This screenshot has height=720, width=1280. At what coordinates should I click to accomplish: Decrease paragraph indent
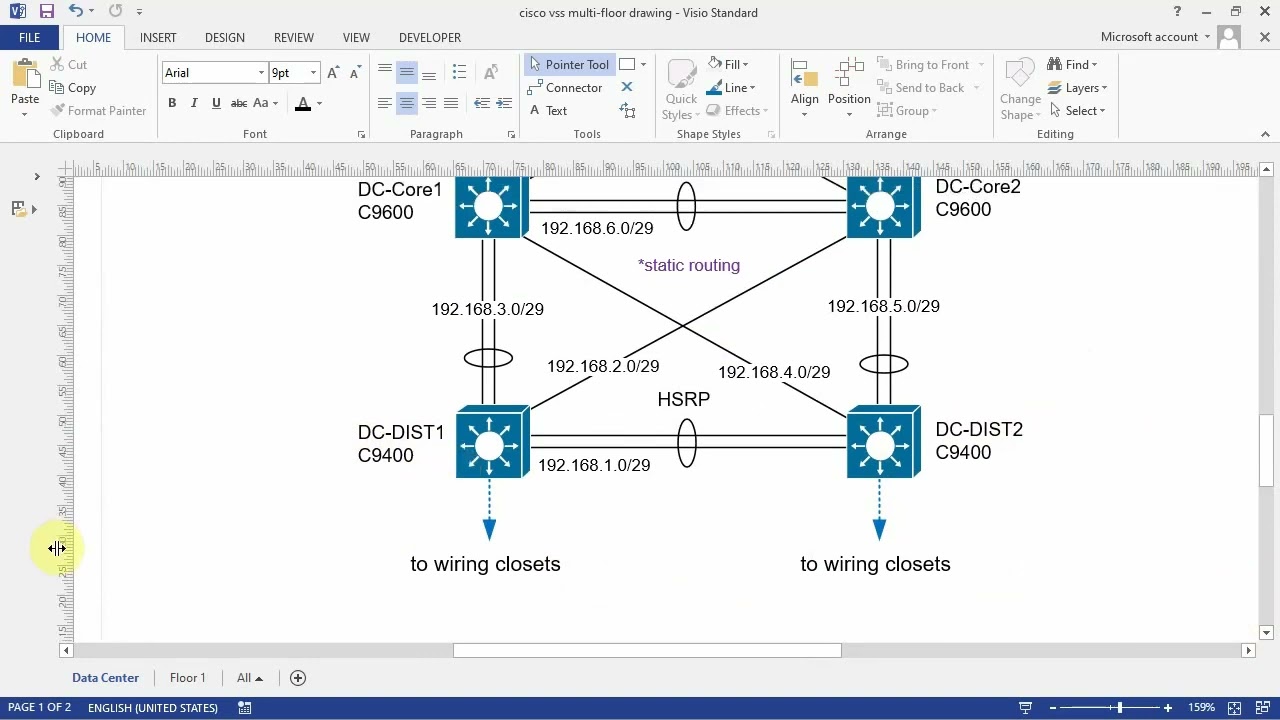pyautogui.click(x=482, y=103)
